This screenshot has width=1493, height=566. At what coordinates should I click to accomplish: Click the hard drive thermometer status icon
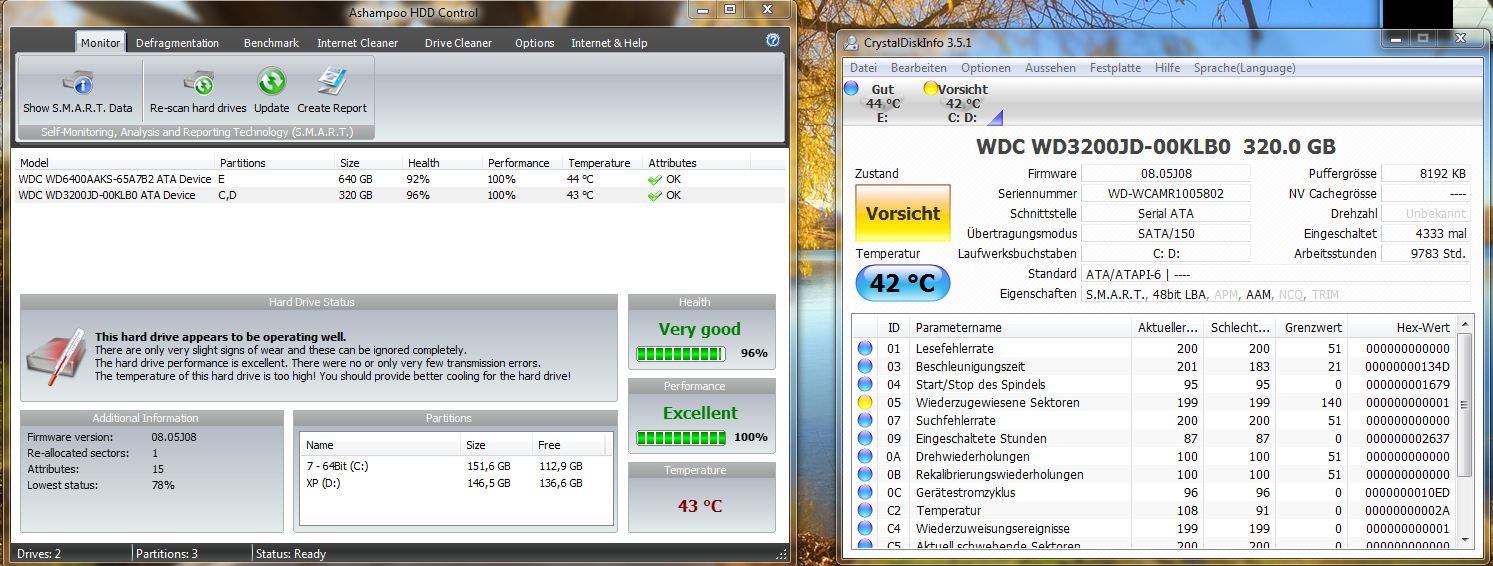55,357
